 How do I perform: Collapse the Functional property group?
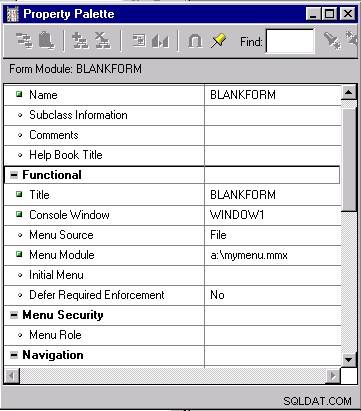[x=14, y=175]
